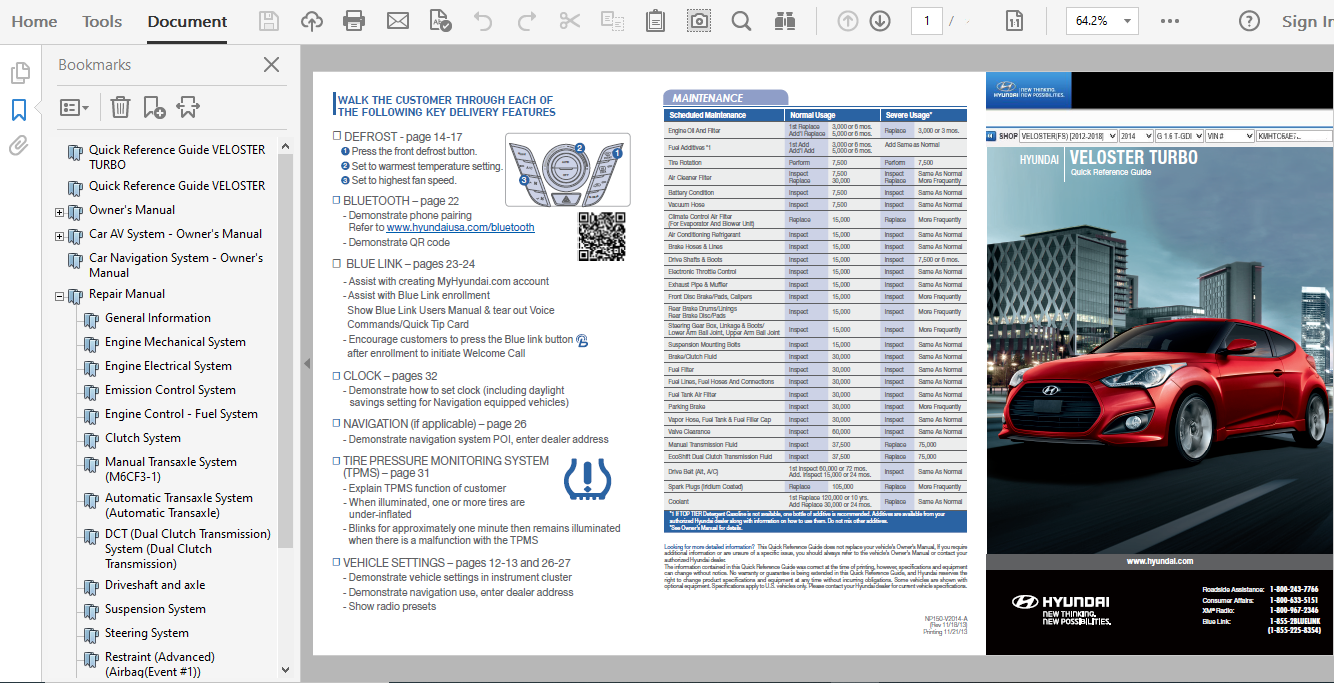Add a new bookmark icon
1334x683 pixels.
tap(154, 107)
